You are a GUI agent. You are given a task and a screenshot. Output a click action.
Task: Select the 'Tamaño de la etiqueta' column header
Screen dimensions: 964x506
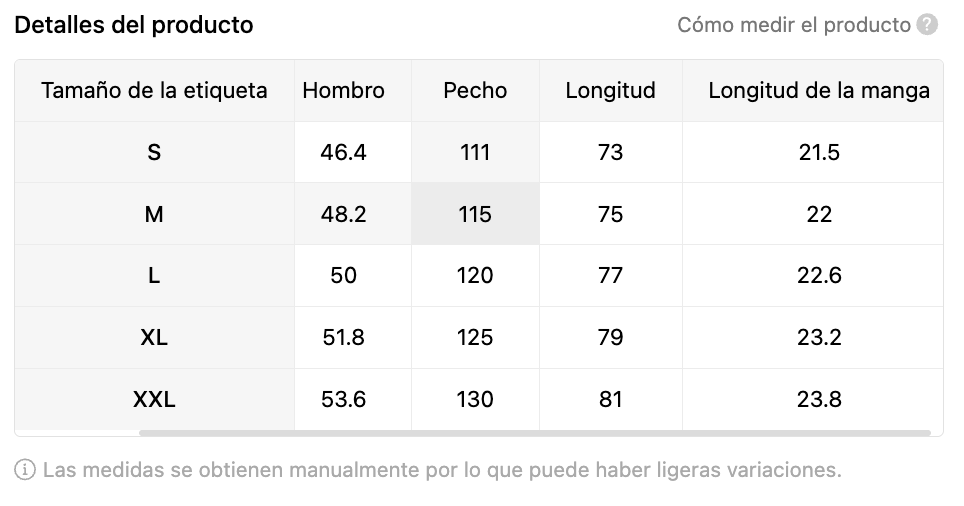[x=154, y=91]
